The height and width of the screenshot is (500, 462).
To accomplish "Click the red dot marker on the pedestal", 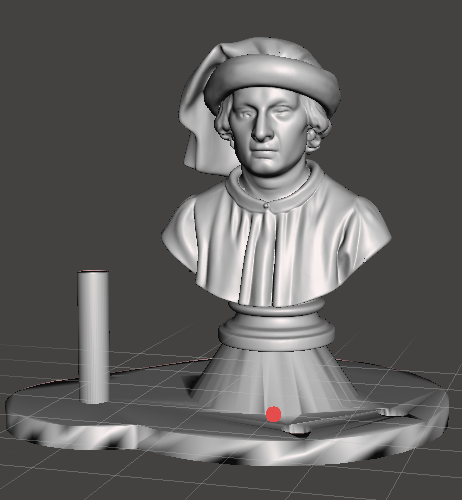I will [x=273, y=414].
